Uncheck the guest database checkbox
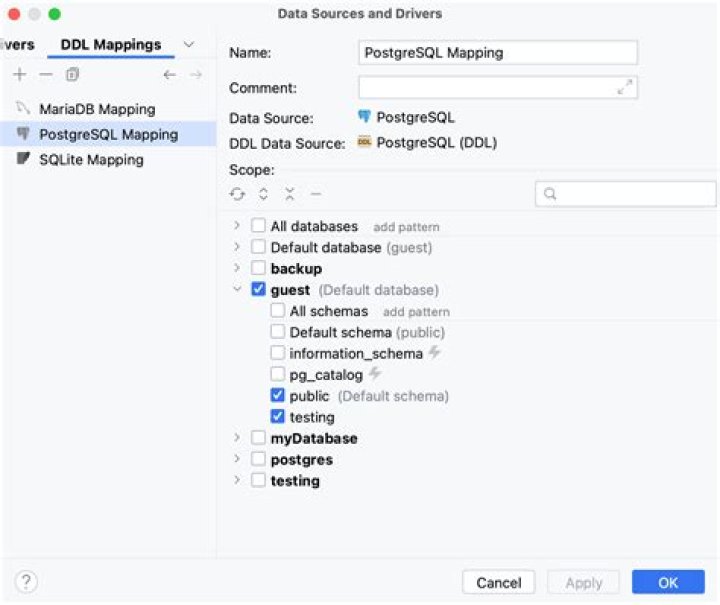This screenshot has width=720, height=605. (258, 289)
